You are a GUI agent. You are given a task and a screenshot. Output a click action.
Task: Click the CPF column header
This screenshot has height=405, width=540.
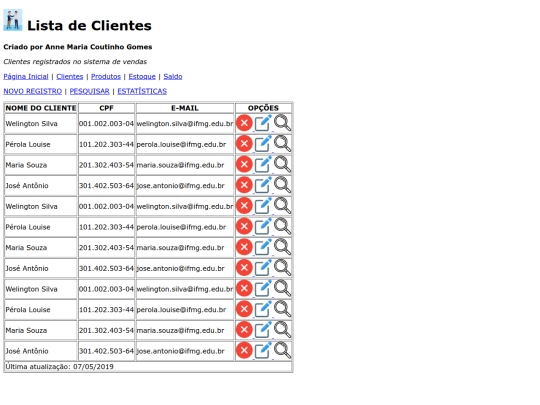(x=106, y=108)
